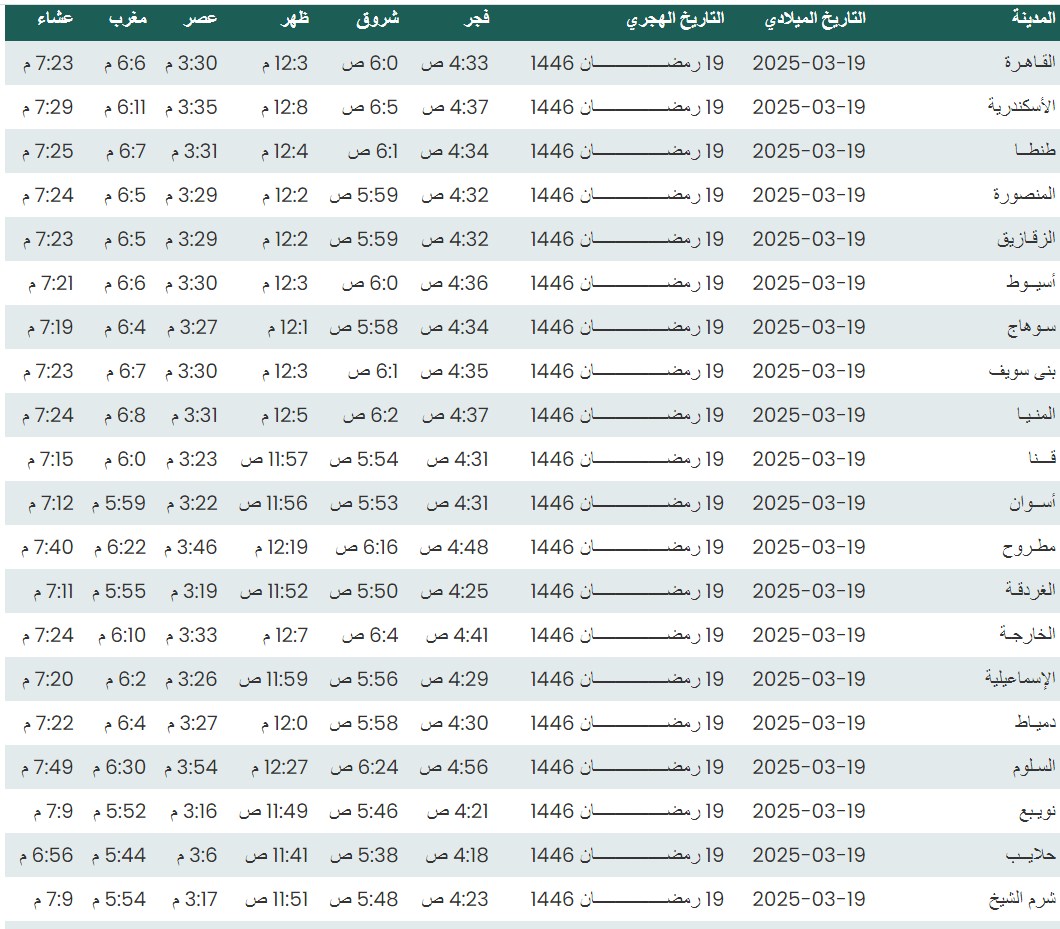Select the مغرب column header
The image size is (1060, 929).
coord(128,19)
